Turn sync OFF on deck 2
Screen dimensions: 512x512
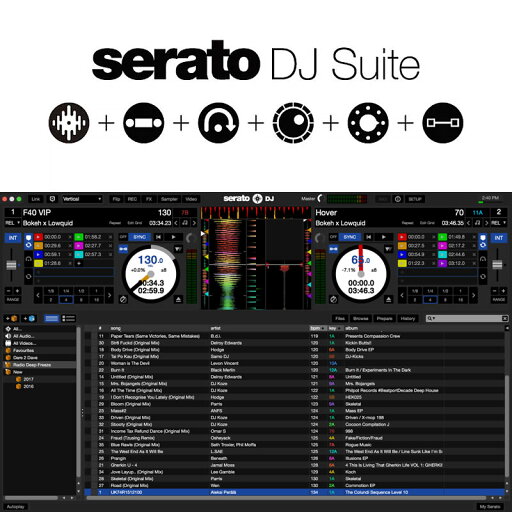tap(333, 237)
